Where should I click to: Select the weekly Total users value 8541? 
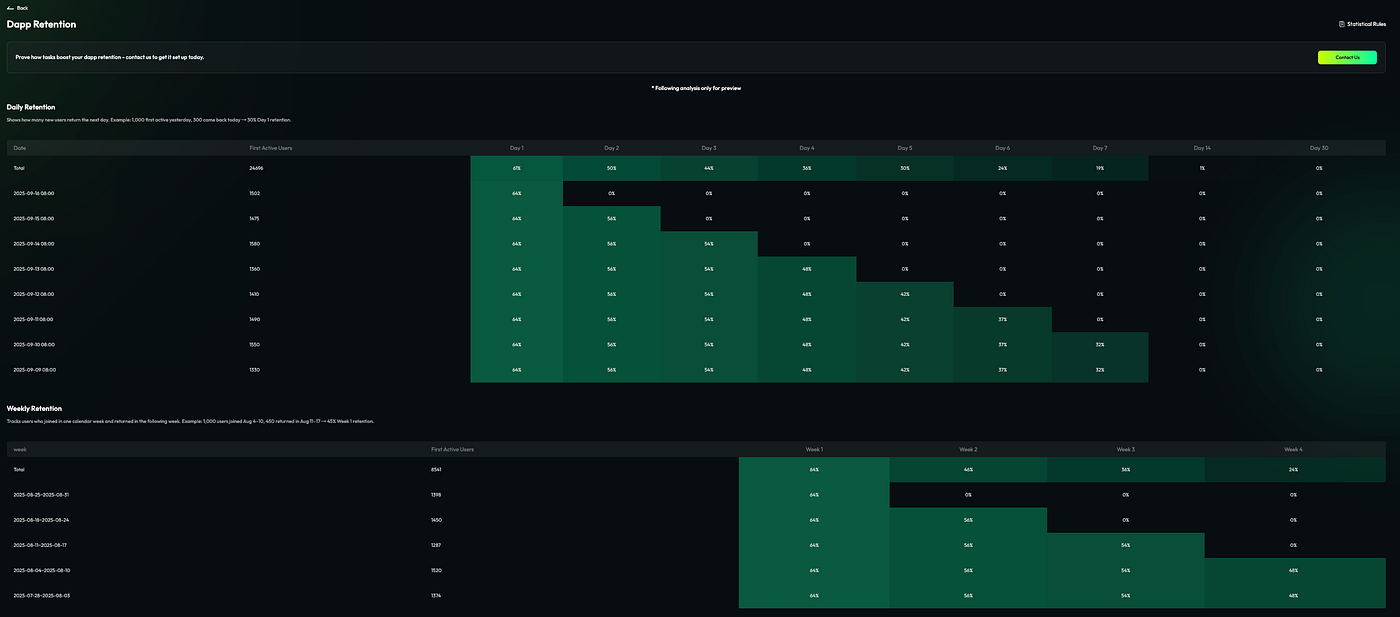pos(437,469)
